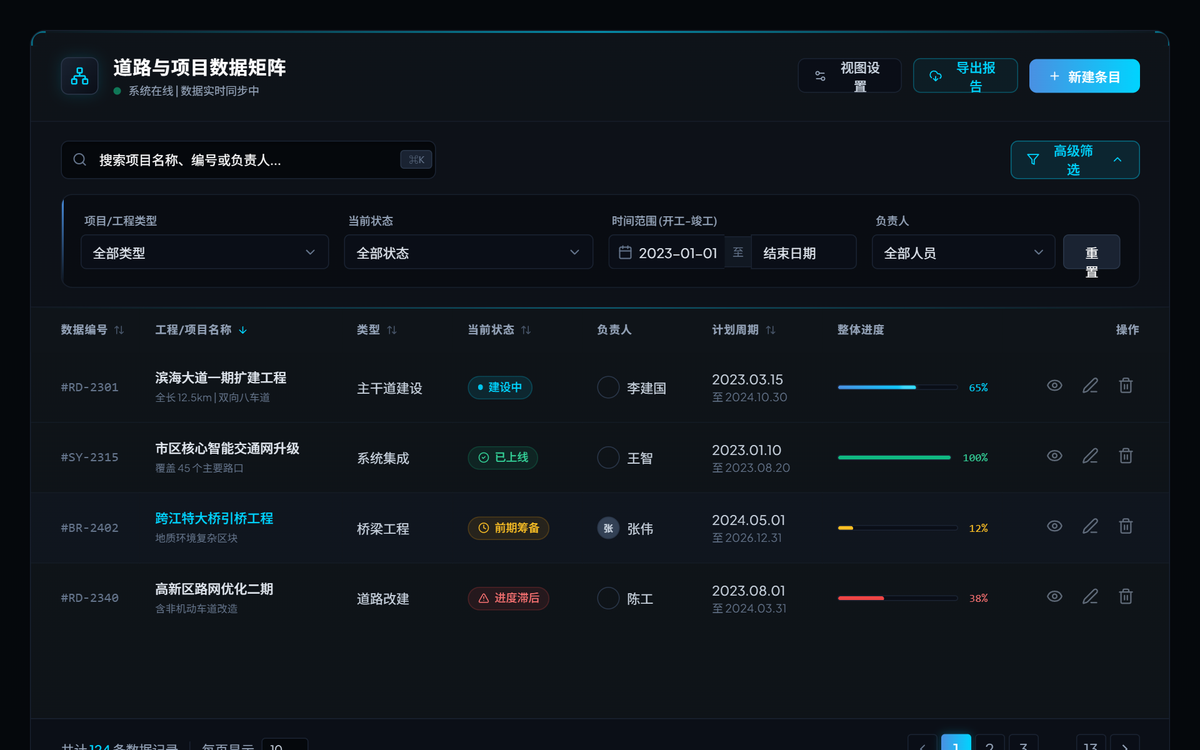Open 滨海大道一期扩建工程 project name
The height and width of the screenshot is (750, 1200).
pos(221,378)
